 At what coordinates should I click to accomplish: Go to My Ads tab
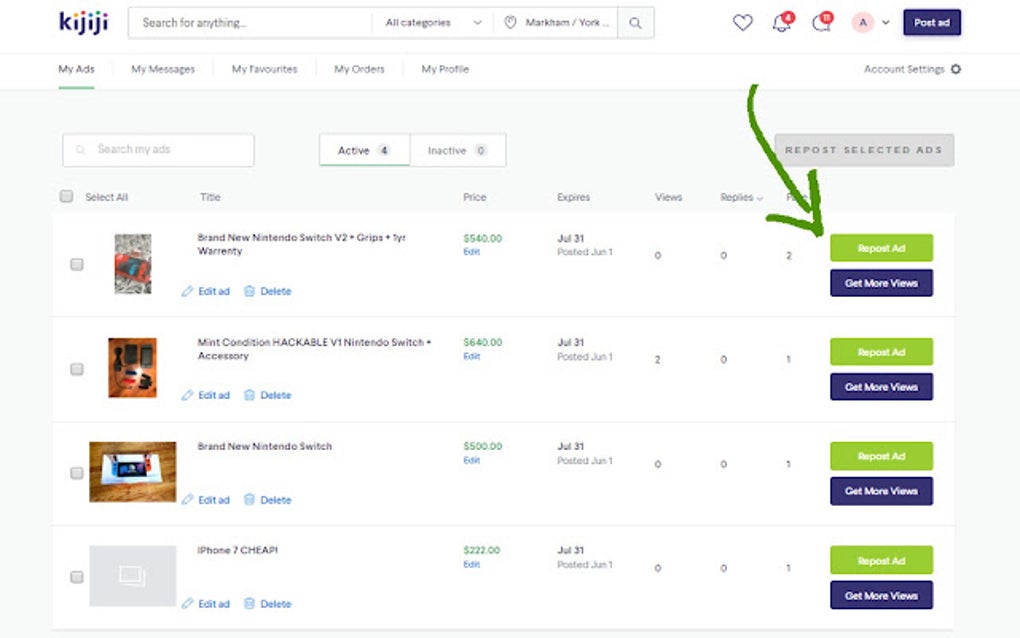(76, 69)
